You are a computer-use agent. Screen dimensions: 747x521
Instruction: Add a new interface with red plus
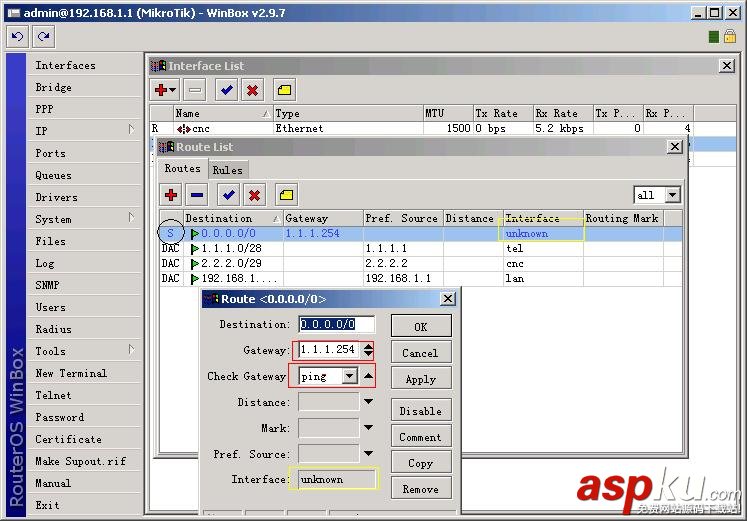coord(165,90)
